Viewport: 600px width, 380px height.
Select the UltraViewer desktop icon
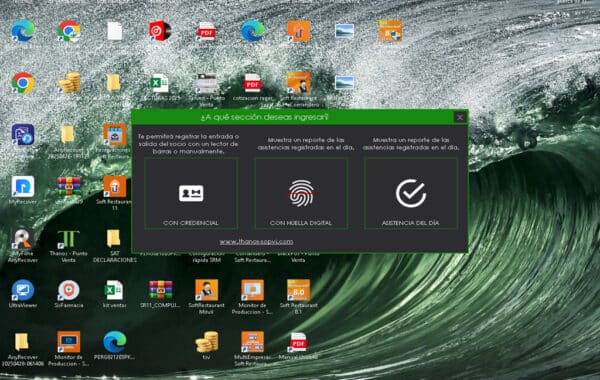23,294
